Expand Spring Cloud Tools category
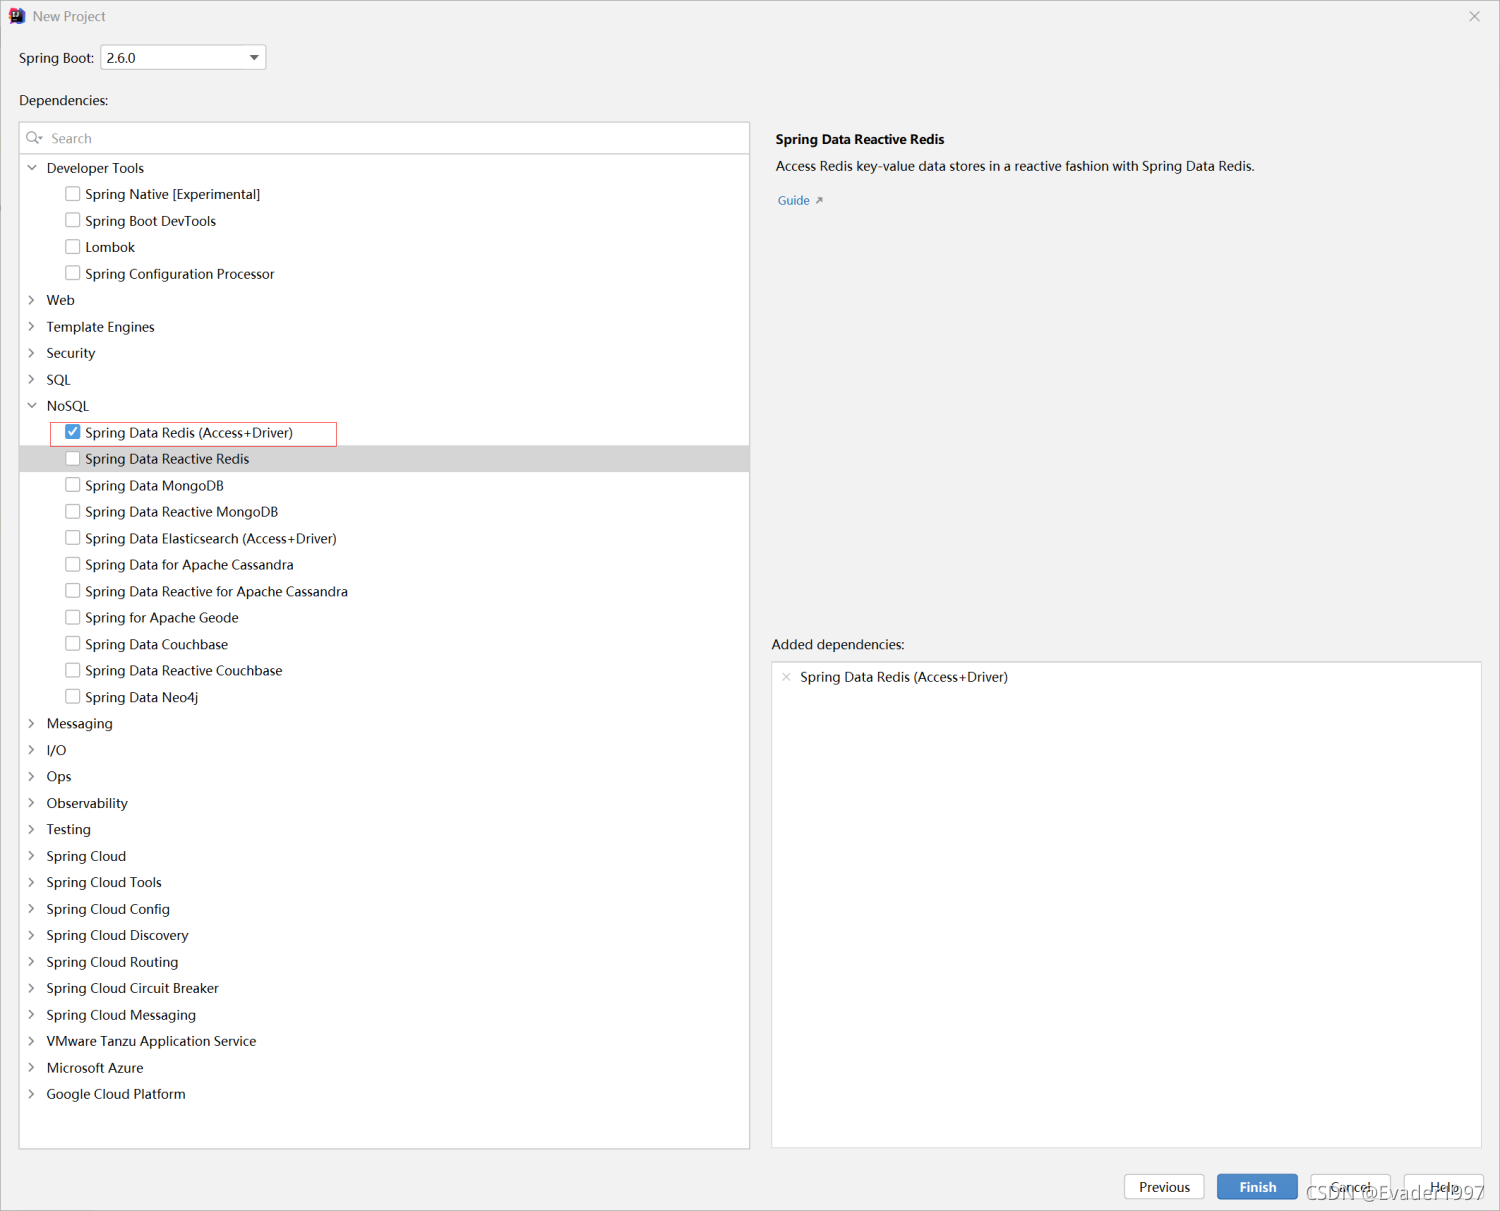1500x1211 pixels. pos(32,882)
